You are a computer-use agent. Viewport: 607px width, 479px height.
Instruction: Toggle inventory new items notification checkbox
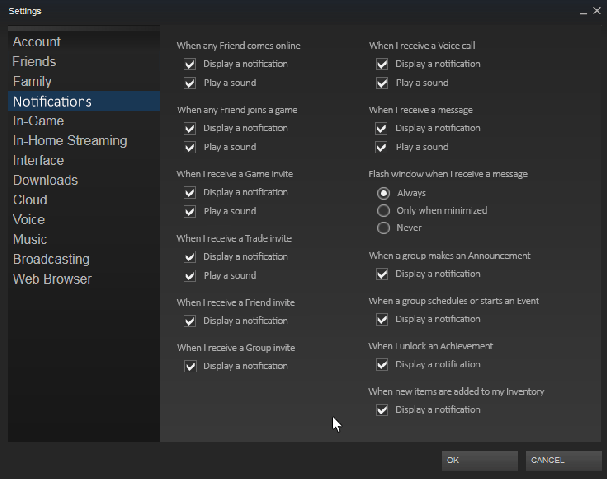pos(382,410)
